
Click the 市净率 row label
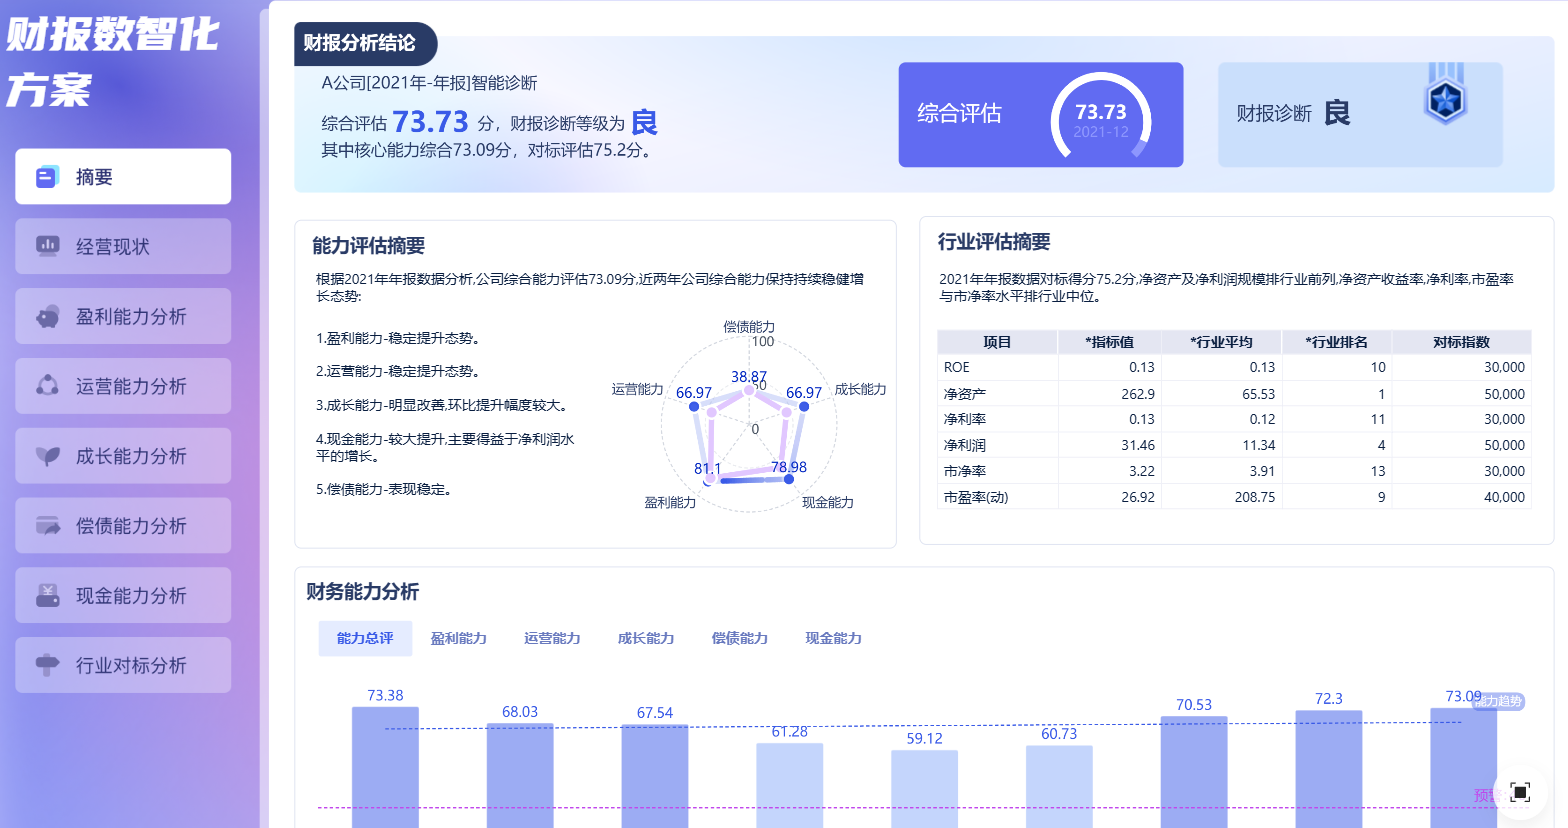click(965, 471)
